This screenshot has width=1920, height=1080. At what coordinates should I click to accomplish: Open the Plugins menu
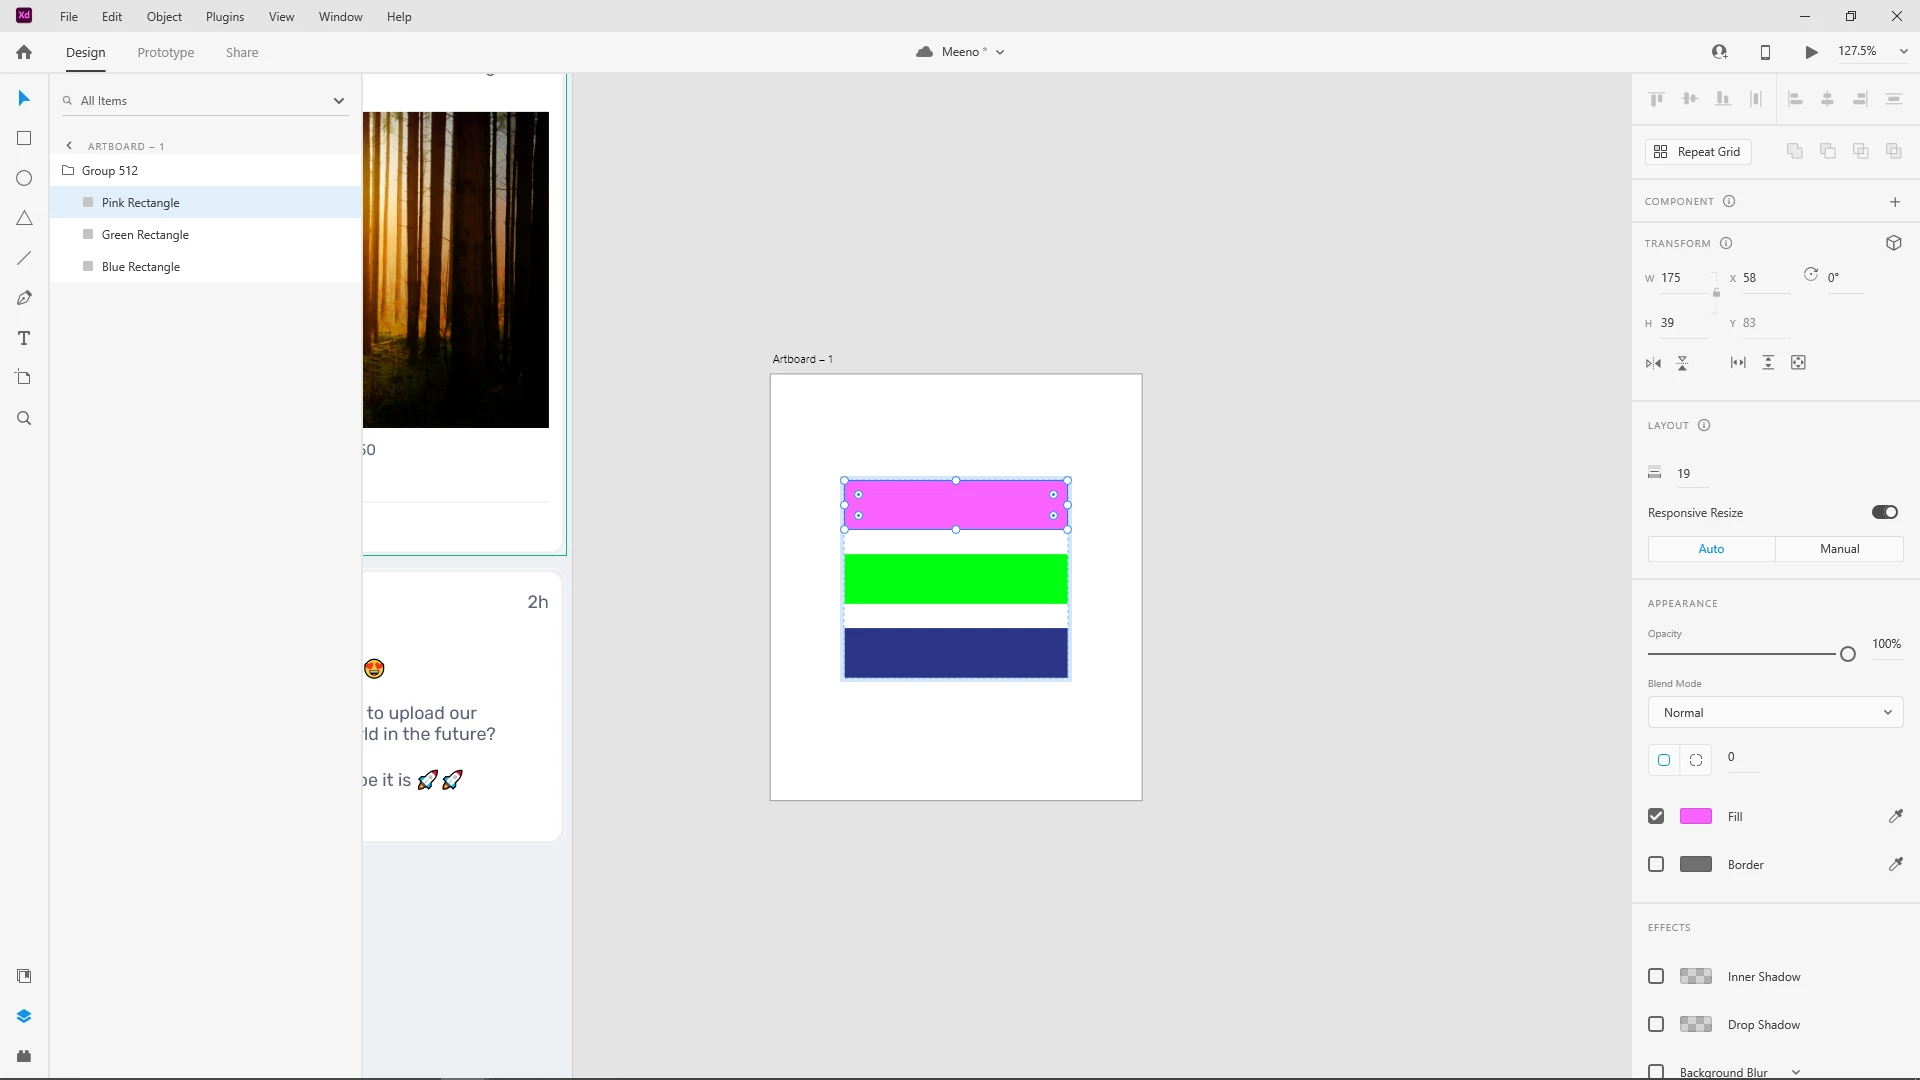[224, 17]
